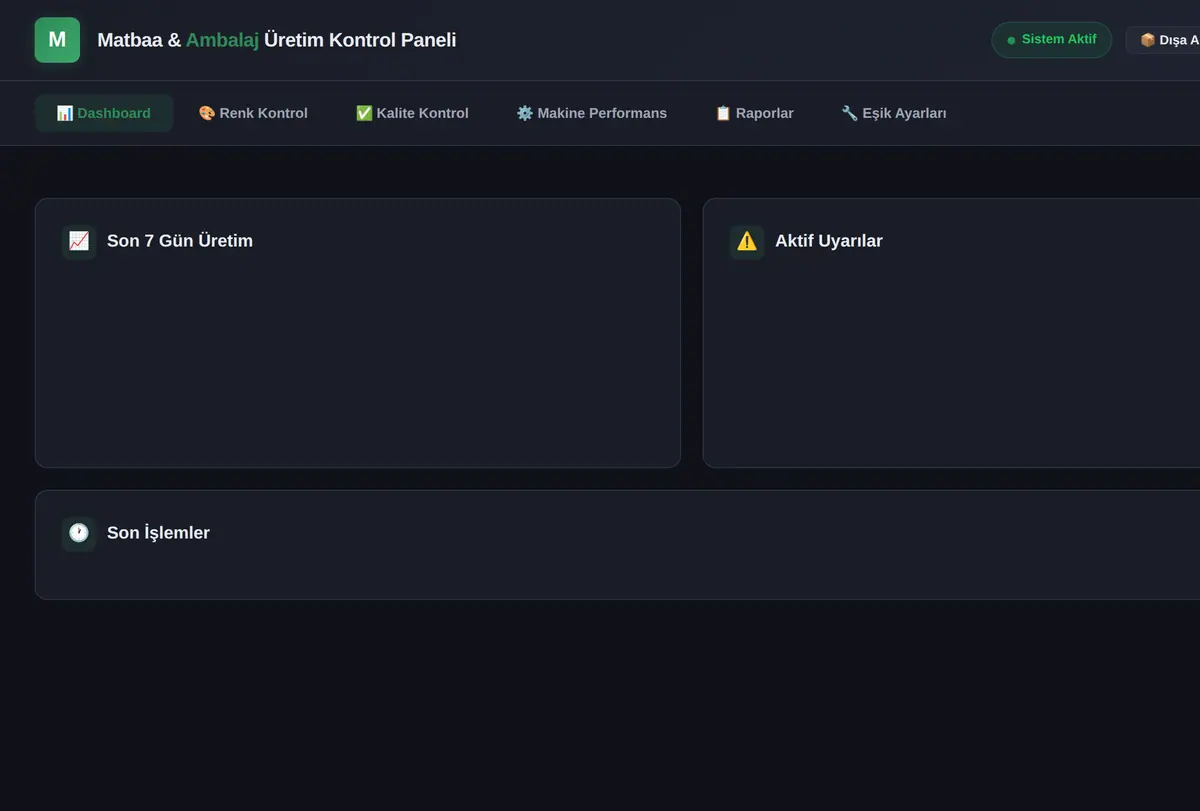This screenshot has width=1200, height=811.
Task: Go to the Kalite Kontrol tab
Action: (412, 113)
